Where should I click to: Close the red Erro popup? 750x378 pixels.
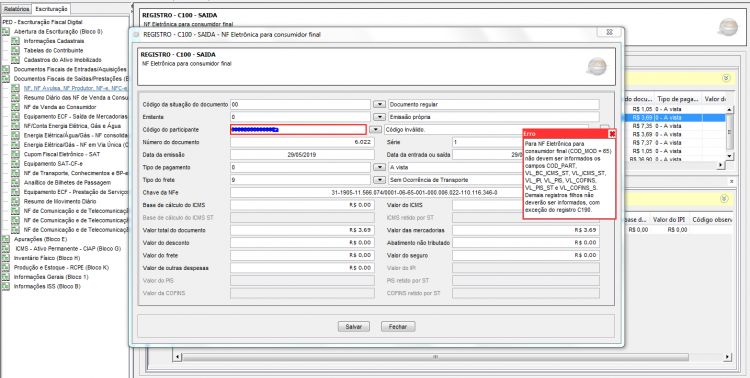coord(612,134)
